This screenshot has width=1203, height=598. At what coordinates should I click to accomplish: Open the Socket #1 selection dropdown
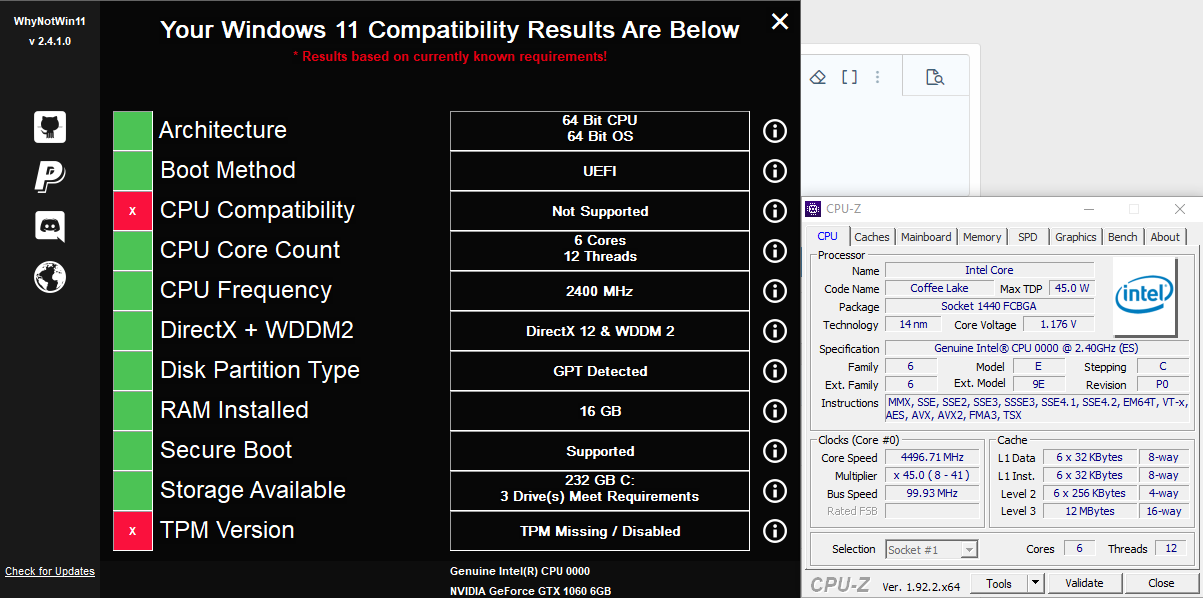tap(932, 549)
